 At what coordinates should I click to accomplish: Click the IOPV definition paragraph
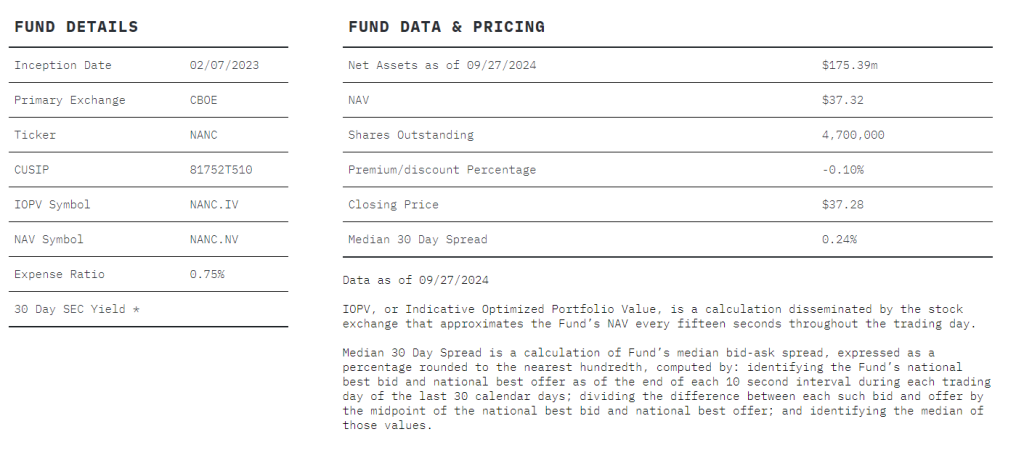(x=659, y=316)
